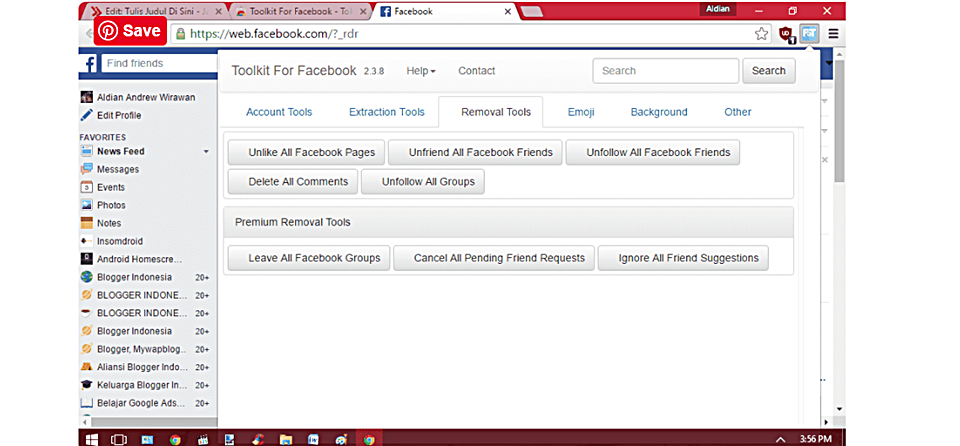The height and width of the screenshot is (446, 960).
Task: Click the Keluarga Blogger In group icon
Action: click(86, 385)
